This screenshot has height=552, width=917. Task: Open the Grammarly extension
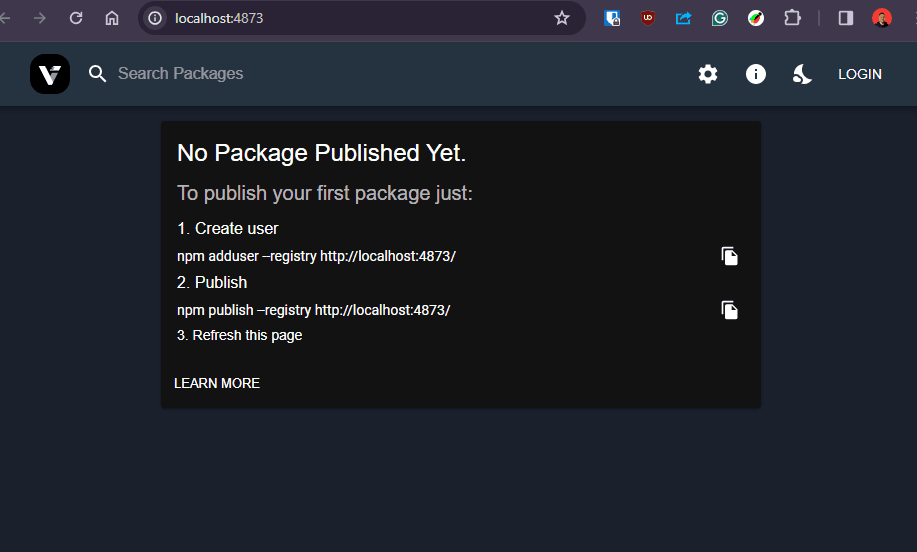click(720, 18)
